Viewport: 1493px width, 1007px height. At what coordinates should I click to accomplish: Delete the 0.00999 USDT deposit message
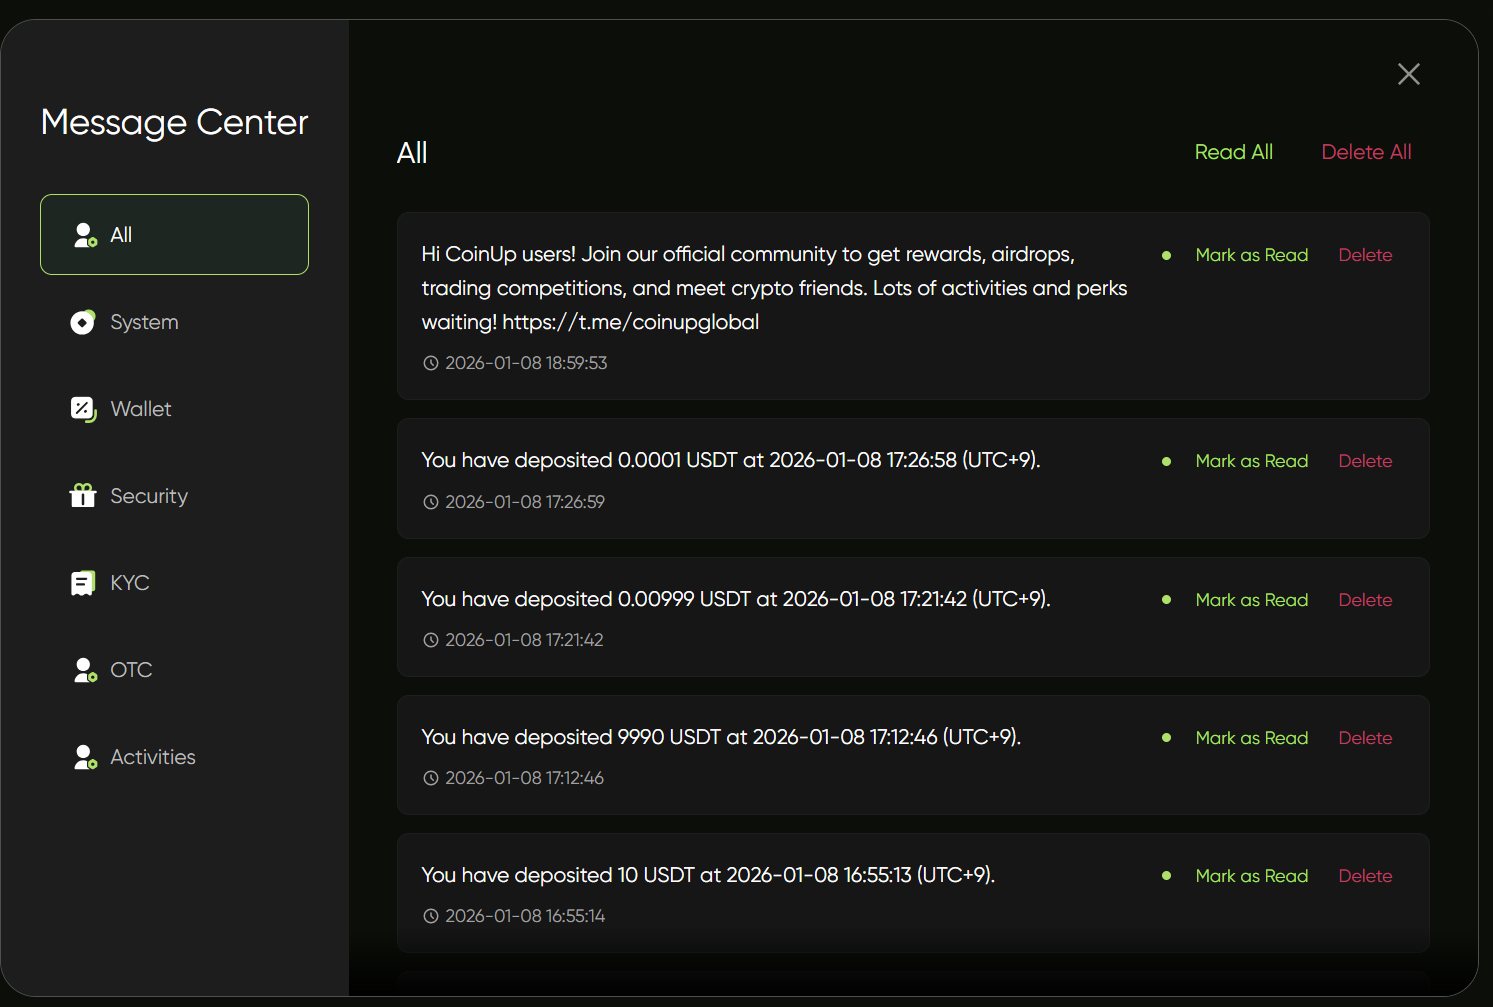(x=1365, y=600)
